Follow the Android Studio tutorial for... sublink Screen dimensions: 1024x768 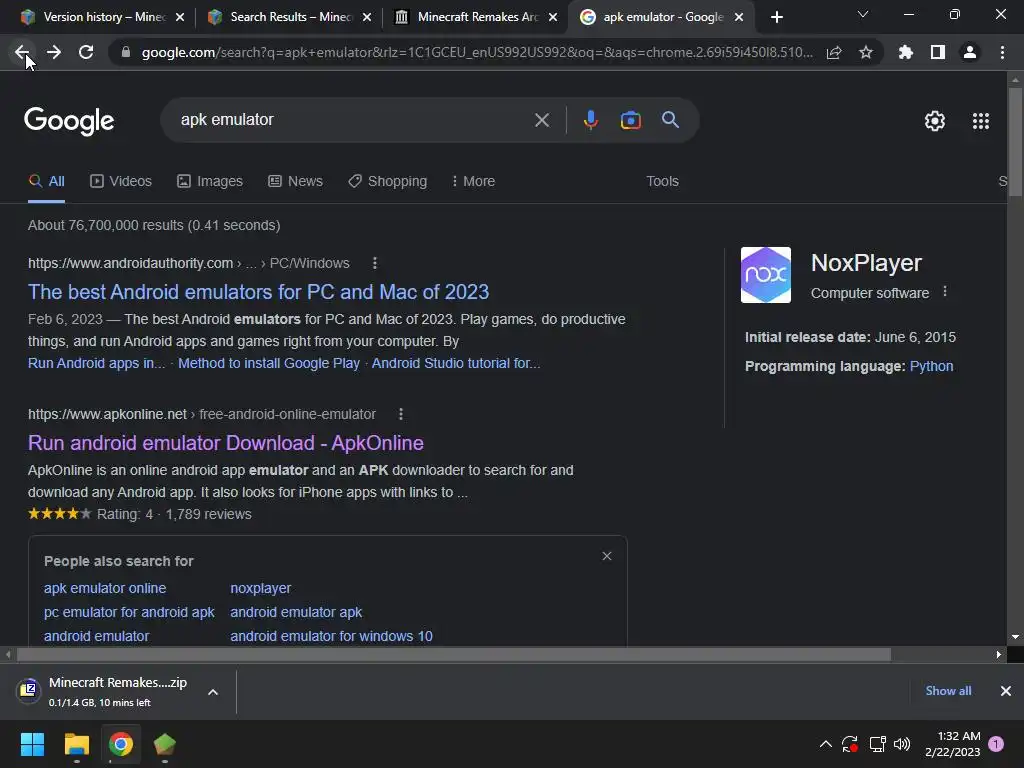pos(456,363)
